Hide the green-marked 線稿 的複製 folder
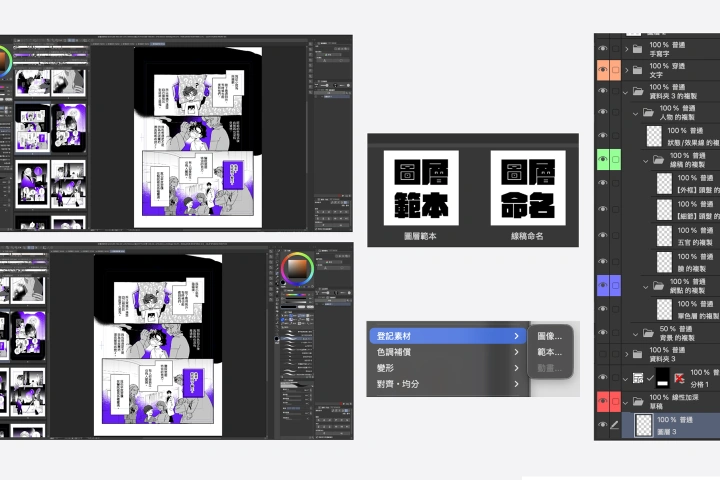720x480 pixels. (602, 159)
